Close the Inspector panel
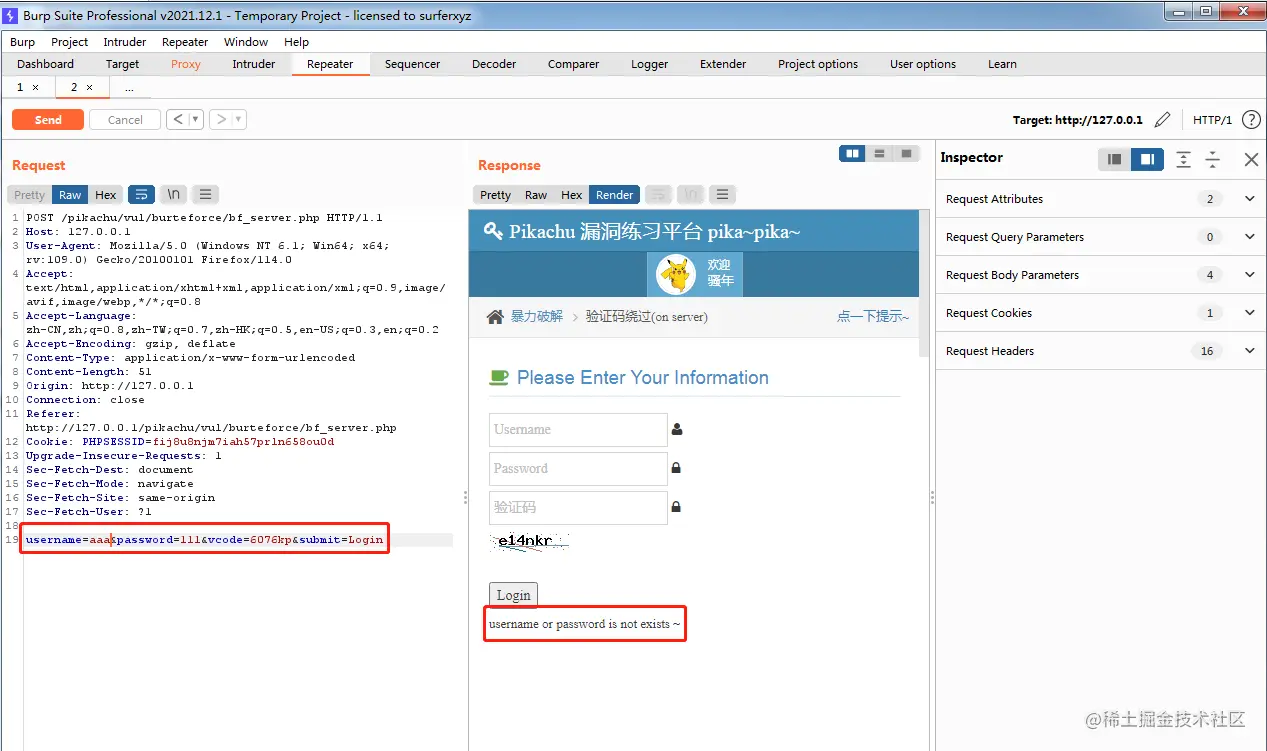This screenshot has width=1267, height=751. (1251, 159)
